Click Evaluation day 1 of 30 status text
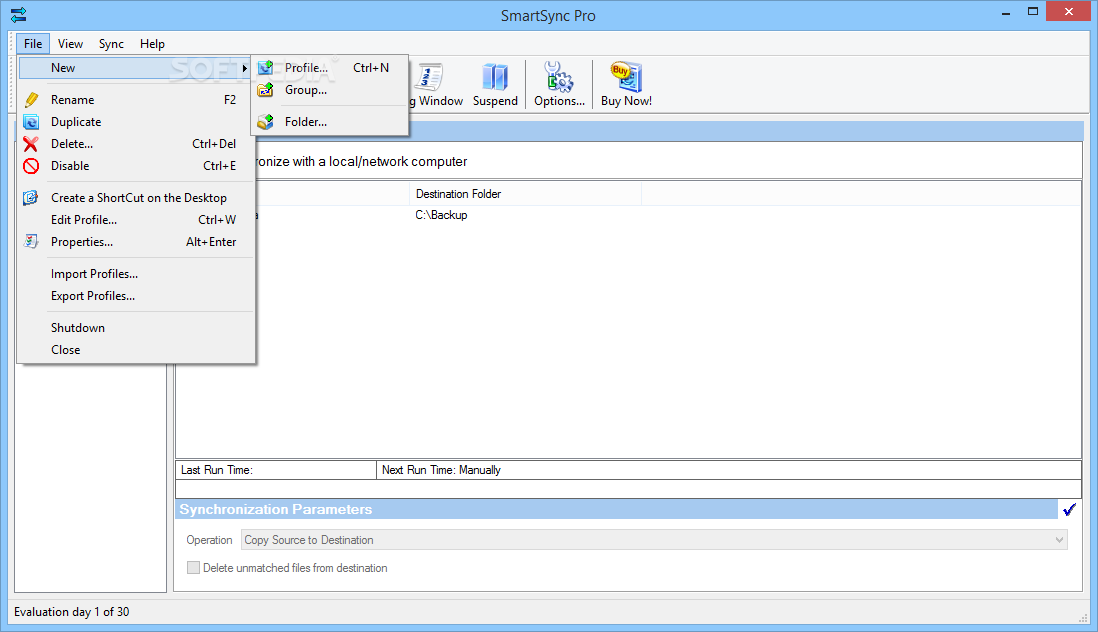 (71, 612)
